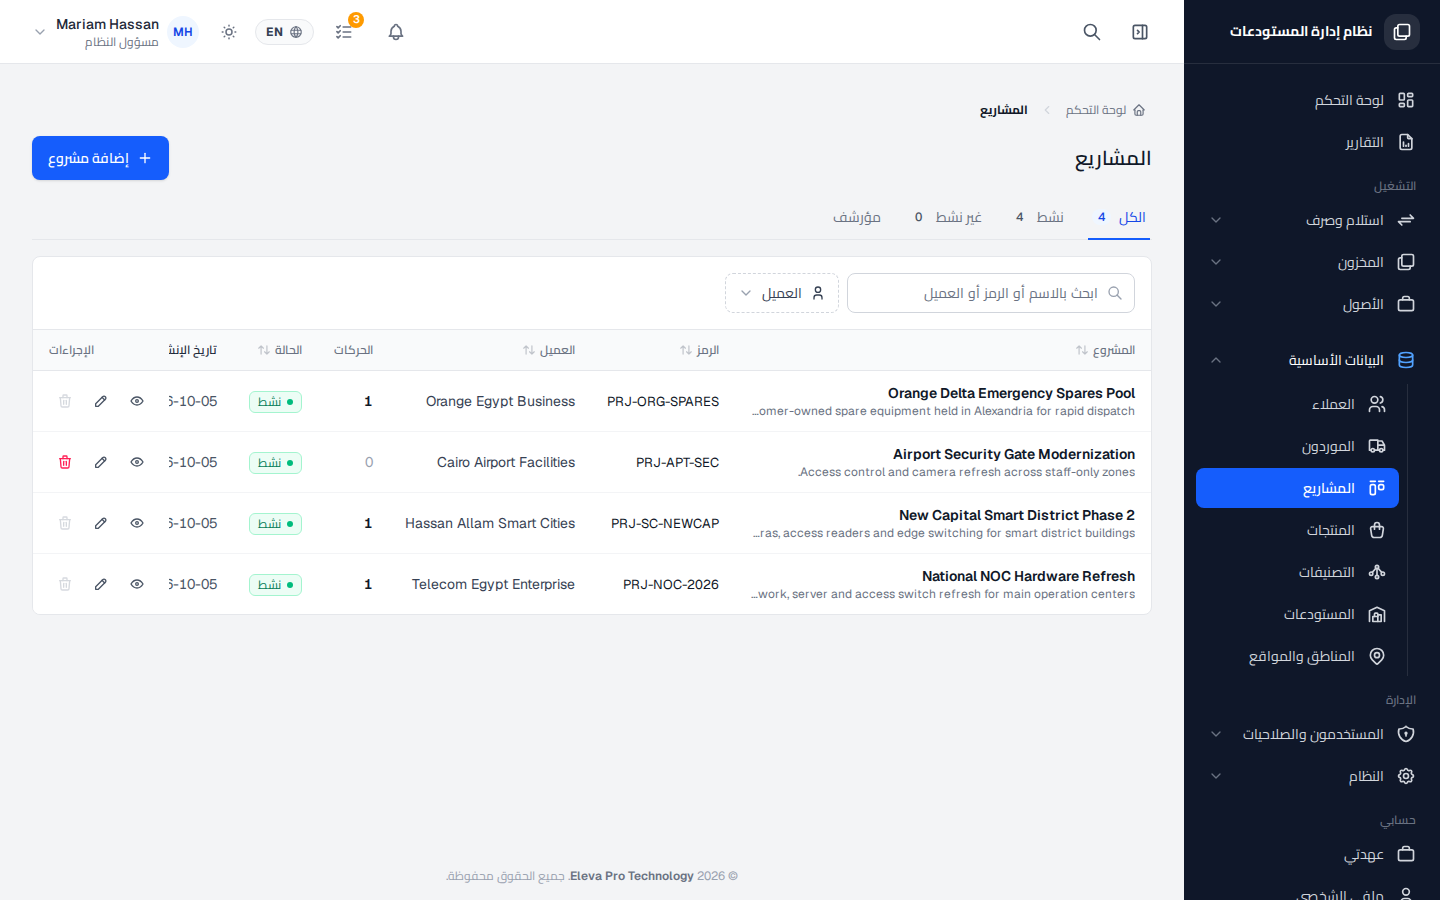Go to لوحة التحكم breadcrumb link
Image resolution: width=1440 pixels, height=900 pixels.
(x=1105, y=110)
